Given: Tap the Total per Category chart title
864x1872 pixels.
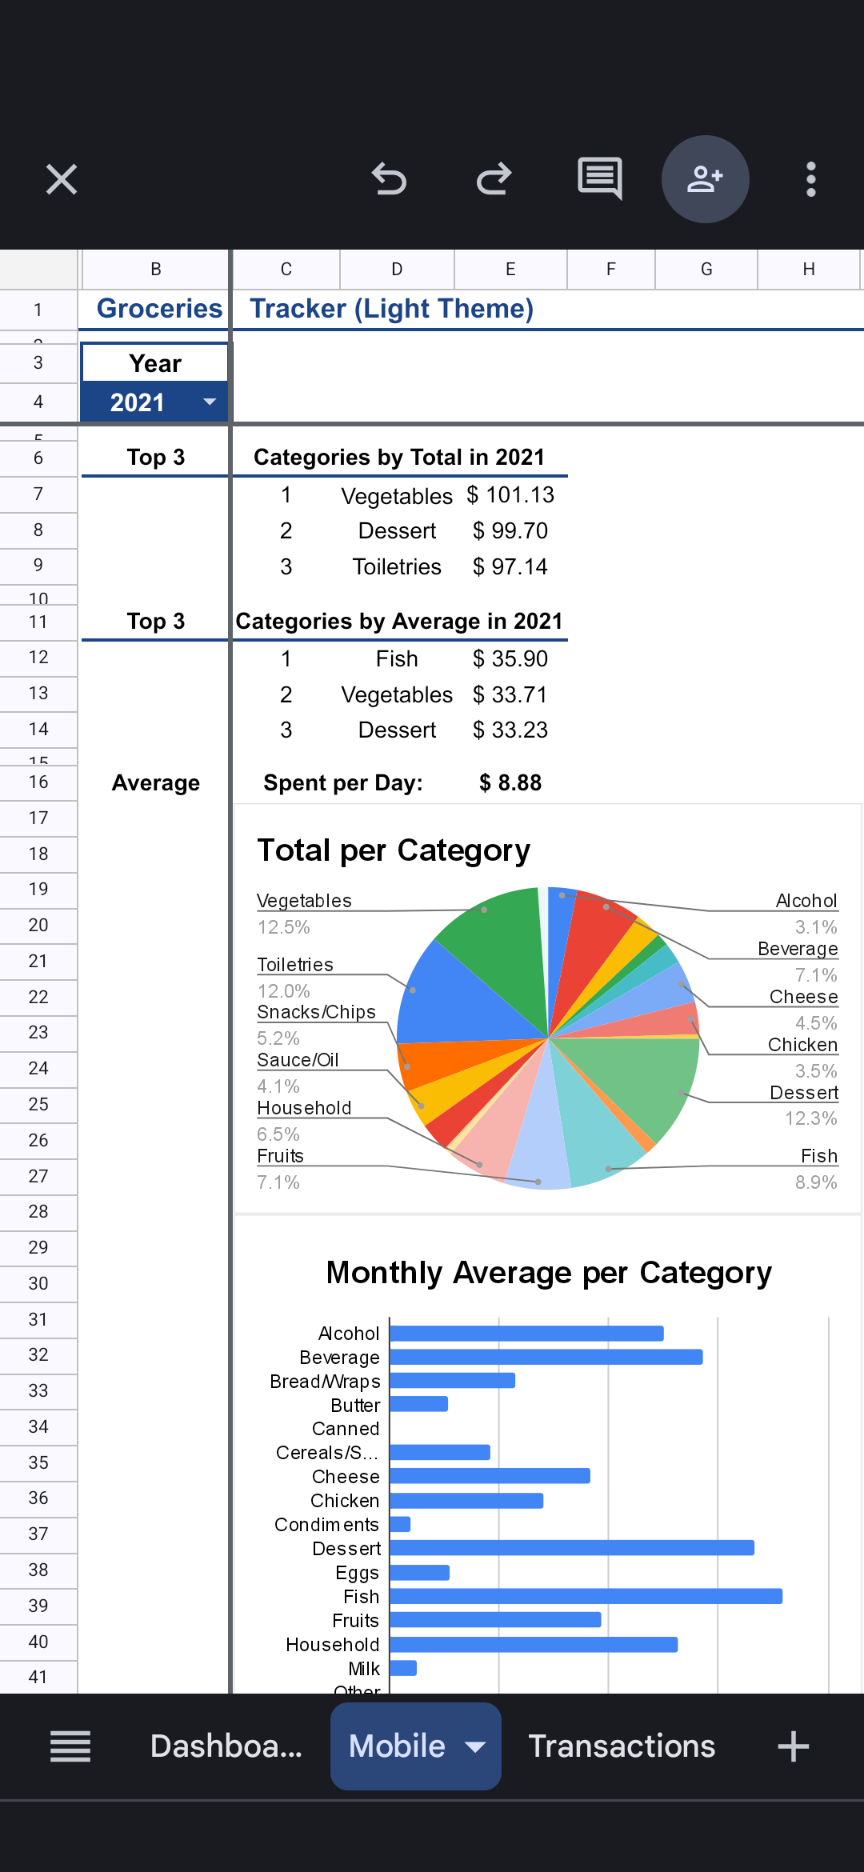Looking at the screenshot, I should [393, 850].
